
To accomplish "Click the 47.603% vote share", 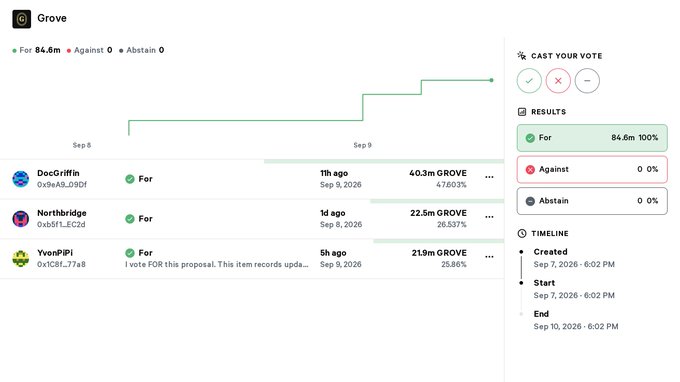I will coord(451,185).
